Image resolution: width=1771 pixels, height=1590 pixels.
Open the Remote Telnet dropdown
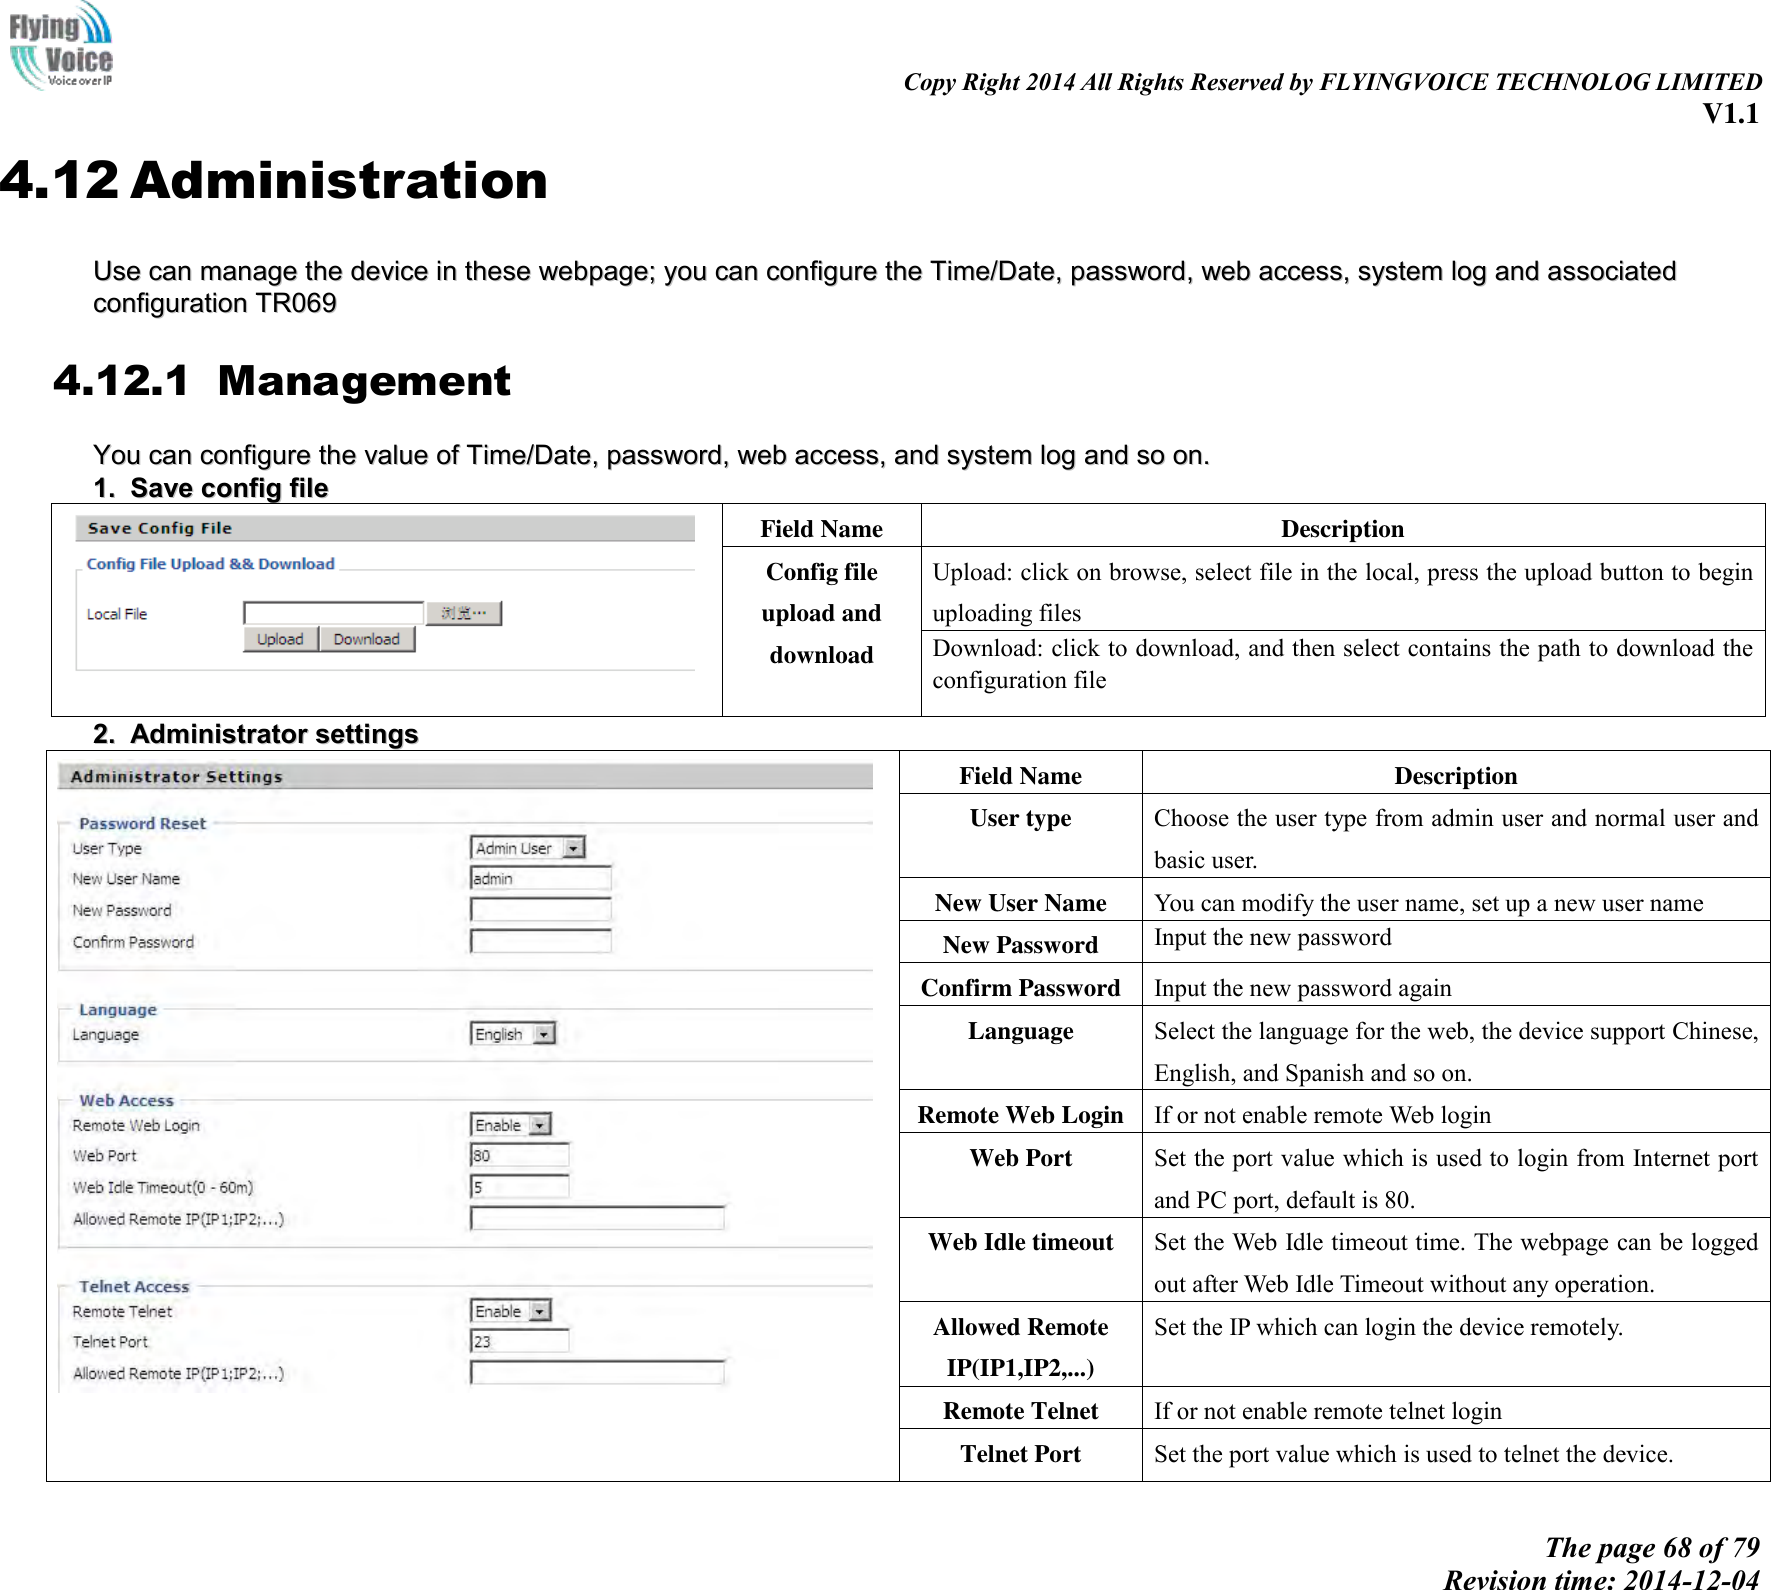[511, 1311]
